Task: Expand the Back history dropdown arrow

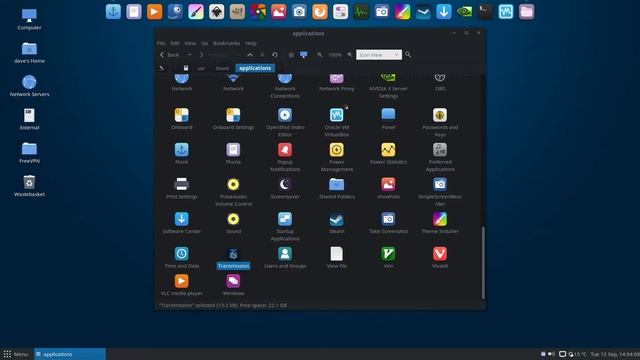Action: (189, 55)
